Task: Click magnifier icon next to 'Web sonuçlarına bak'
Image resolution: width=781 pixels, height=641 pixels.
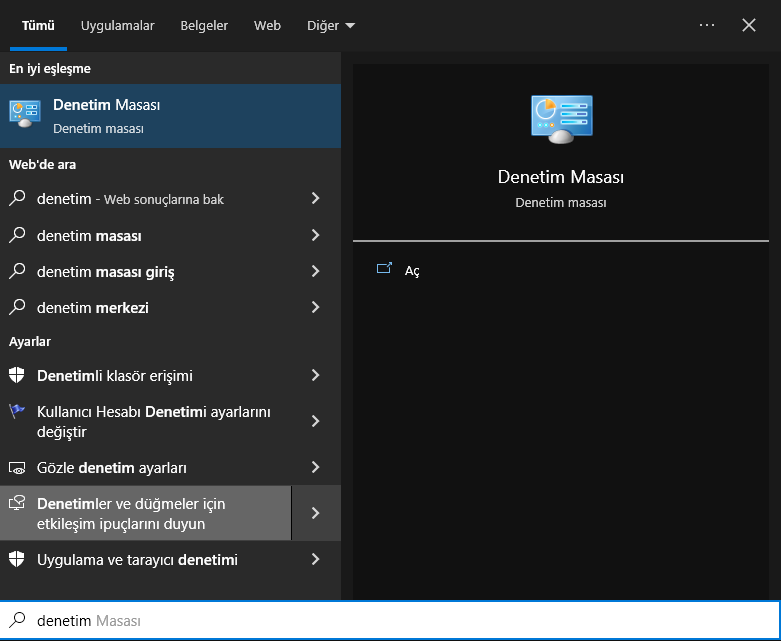Action: (17, 198)
